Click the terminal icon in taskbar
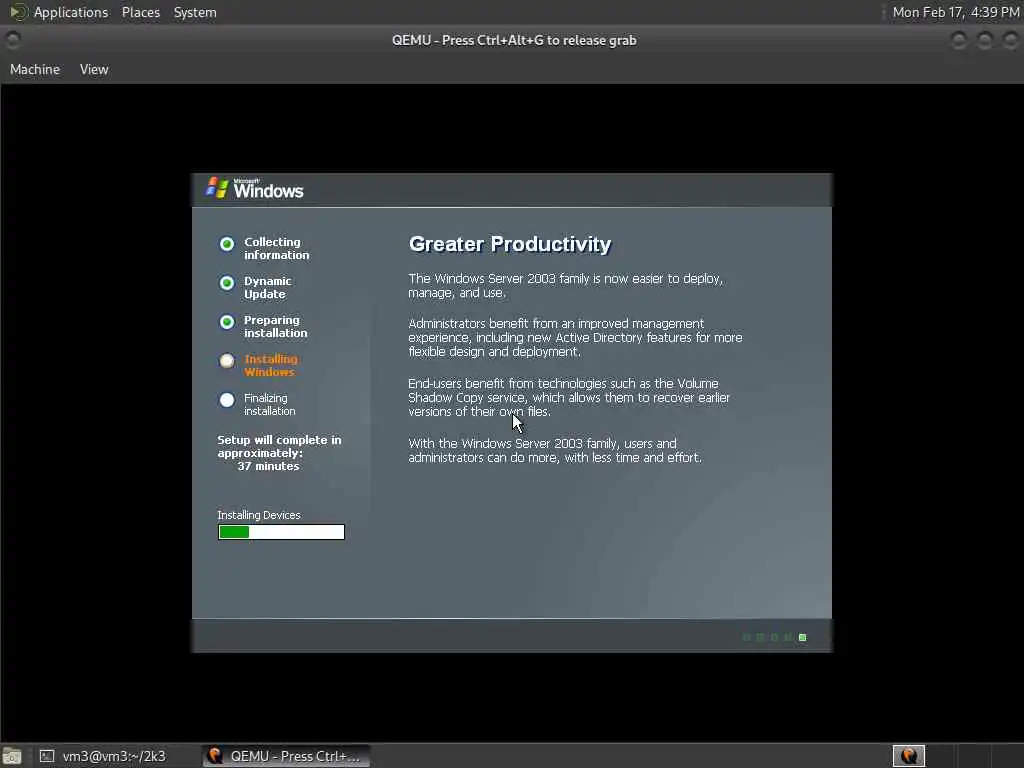The image size is (1024, 768). click(47, 756)
